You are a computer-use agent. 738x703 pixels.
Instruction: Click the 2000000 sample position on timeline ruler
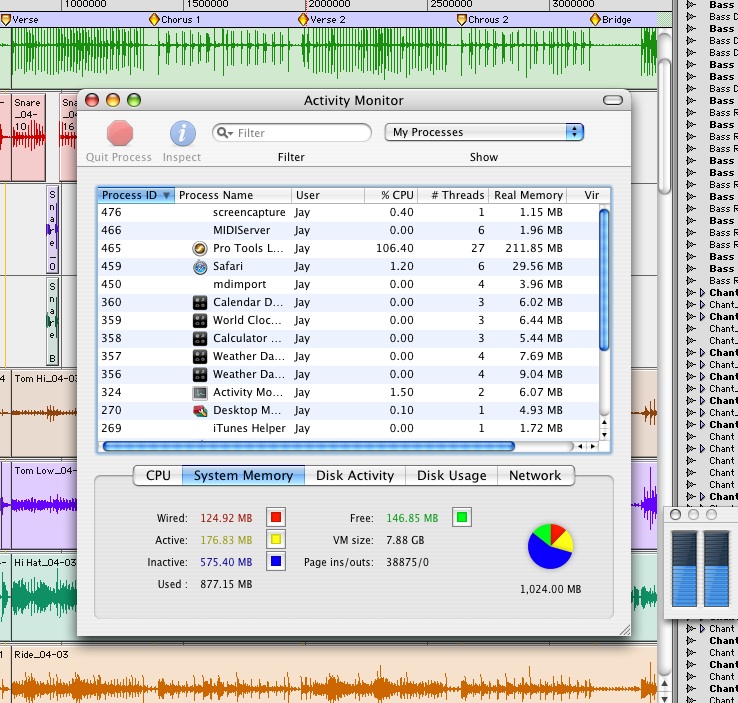point(329,4)
